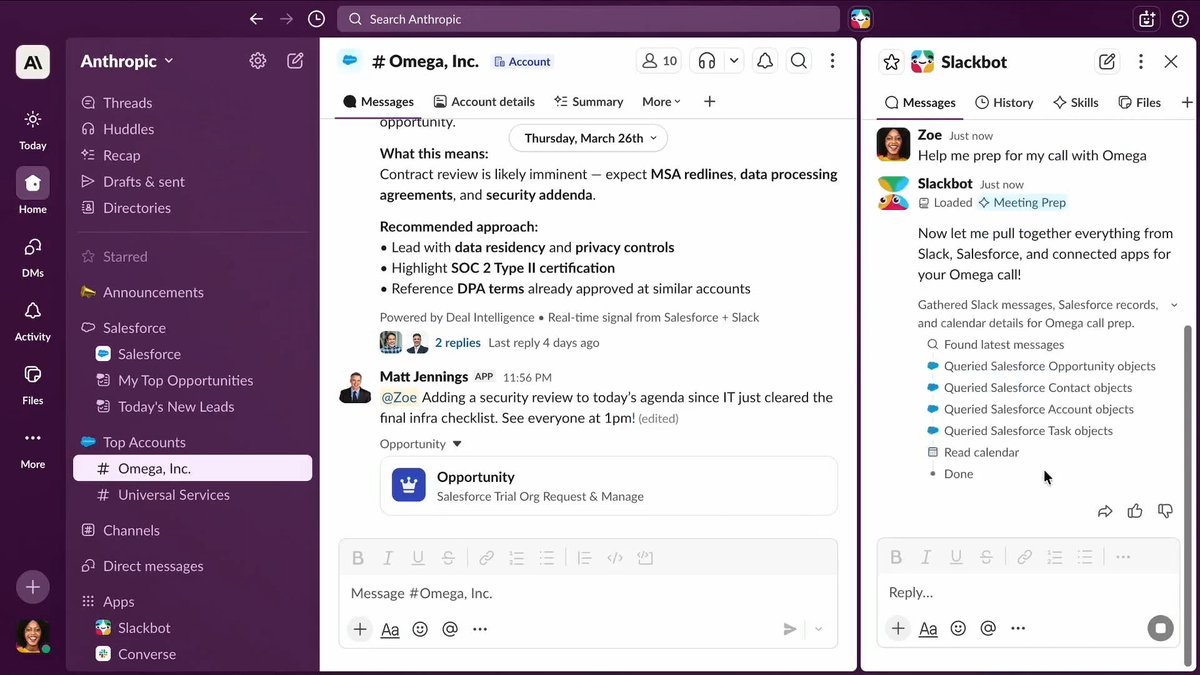Insert code block in channel composer
The height and width of the screenshot is (675, 1200).
click(x=645, y=558)
